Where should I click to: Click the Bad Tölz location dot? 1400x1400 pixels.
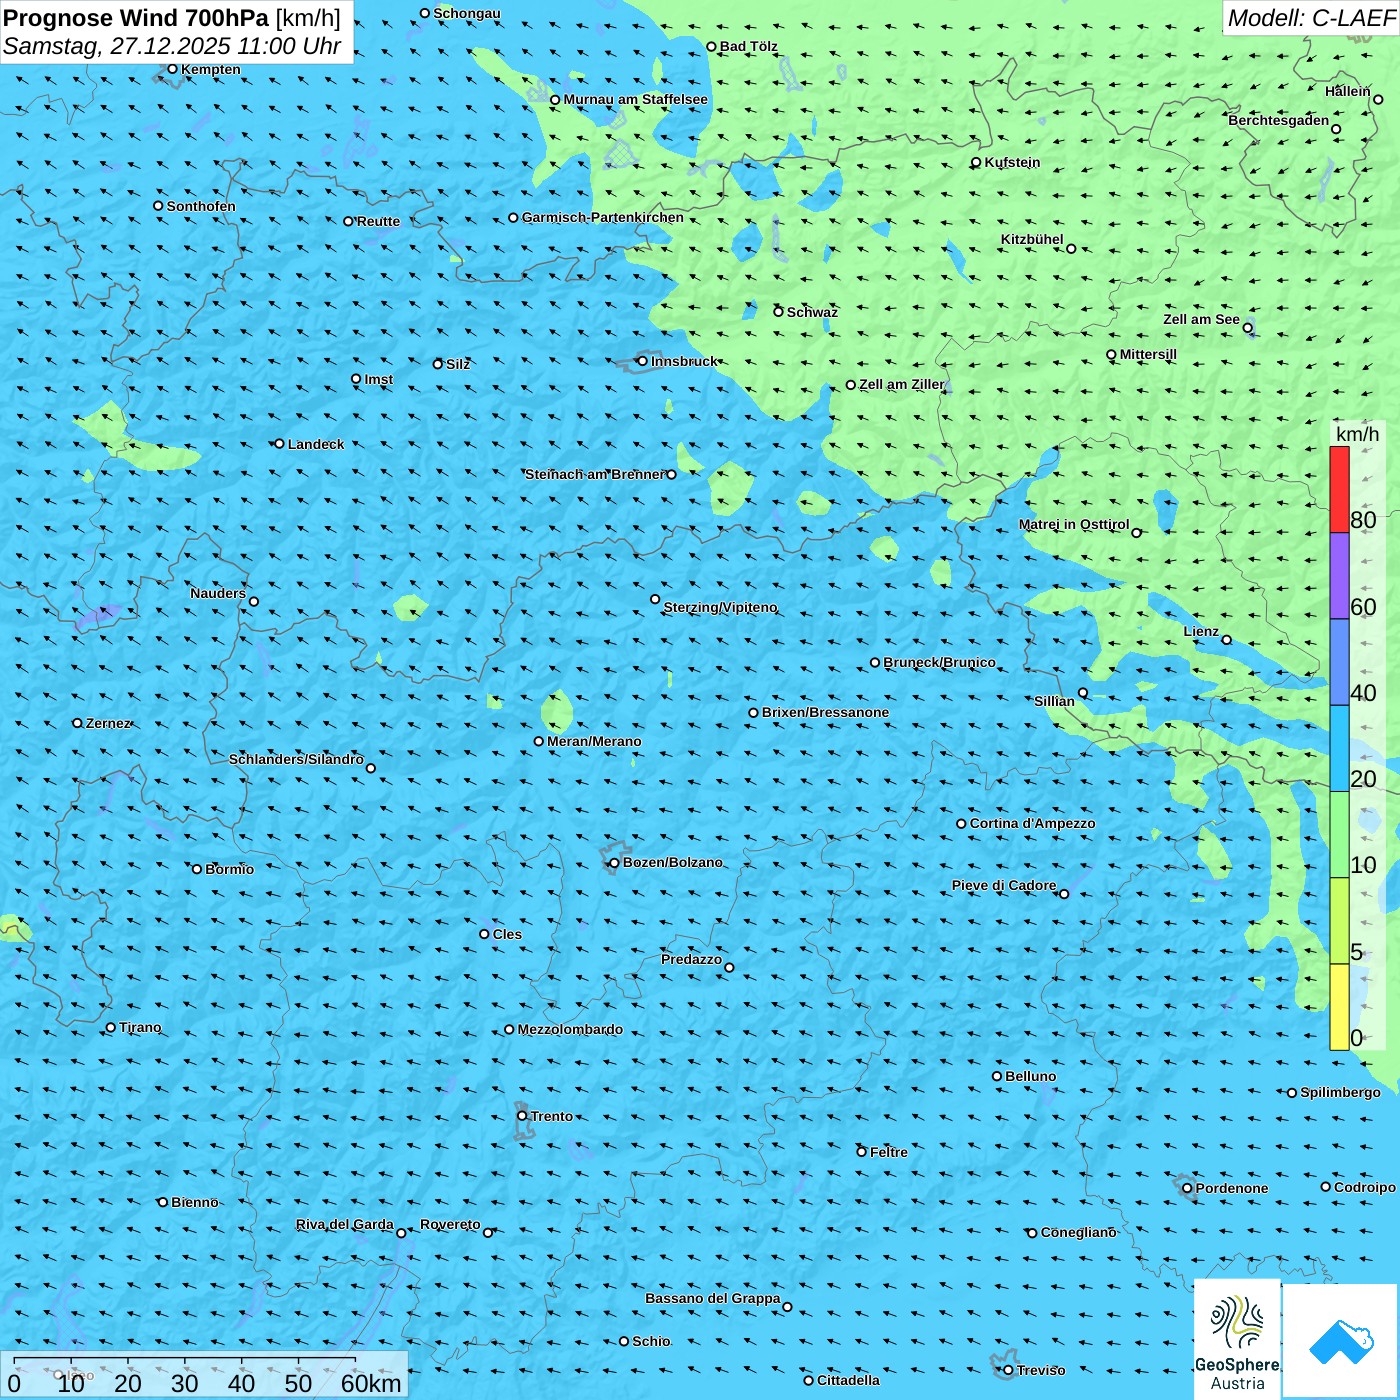coord(712,46)
